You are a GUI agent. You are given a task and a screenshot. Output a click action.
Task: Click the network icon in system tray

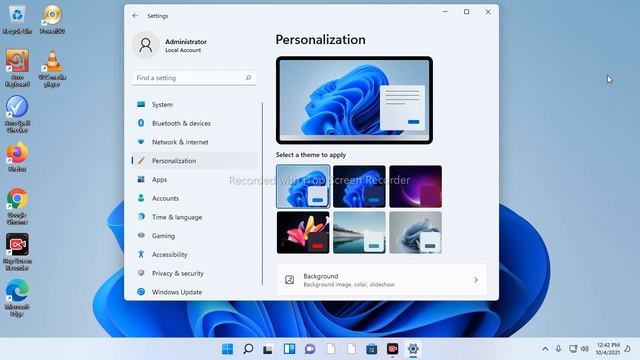click(x=573, y=349)
